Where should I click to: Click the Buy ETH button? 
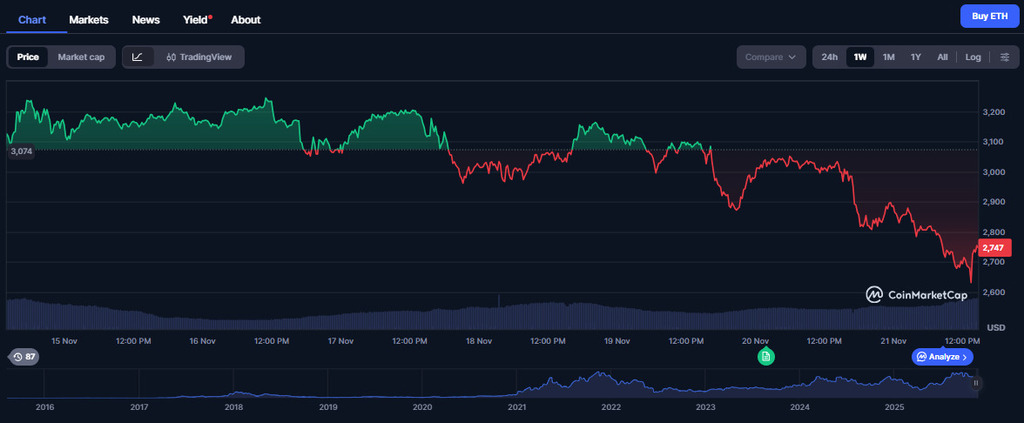[988, 16]
